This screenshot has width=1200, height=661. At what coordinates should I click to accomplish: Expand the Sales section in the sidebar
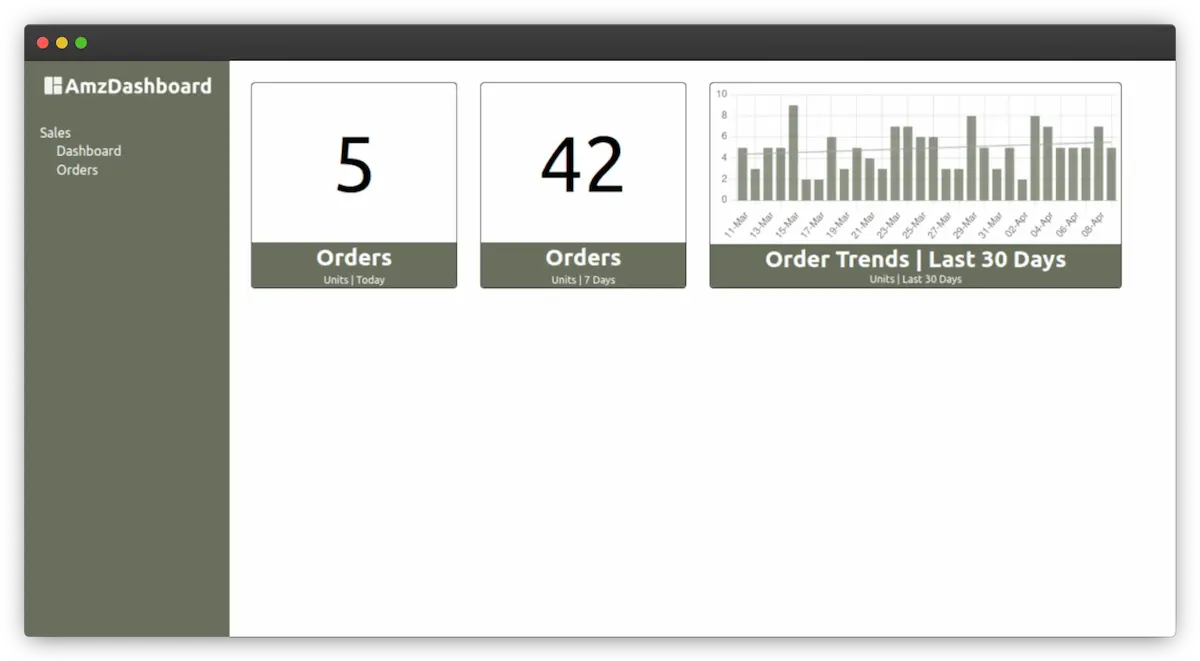click(x=54, y=131)
